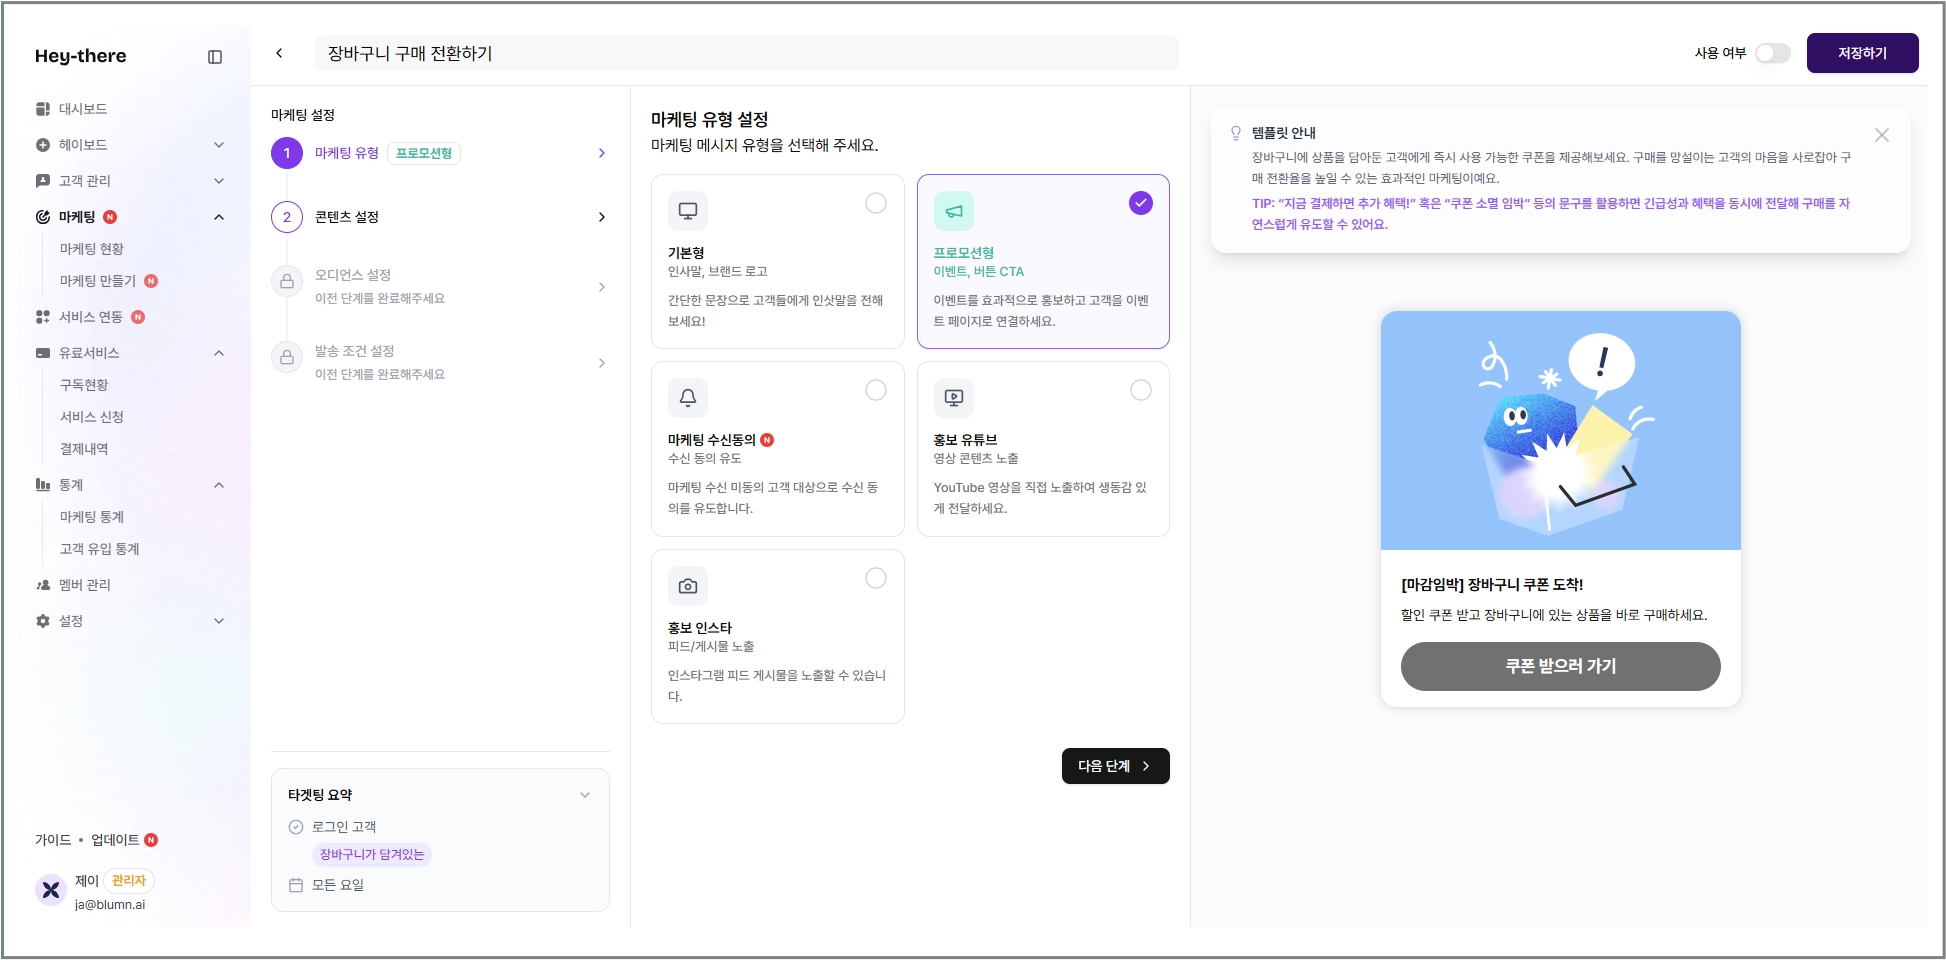
Task: Open step 2 콘텐츠 설정
Action: tap(440, 217)
